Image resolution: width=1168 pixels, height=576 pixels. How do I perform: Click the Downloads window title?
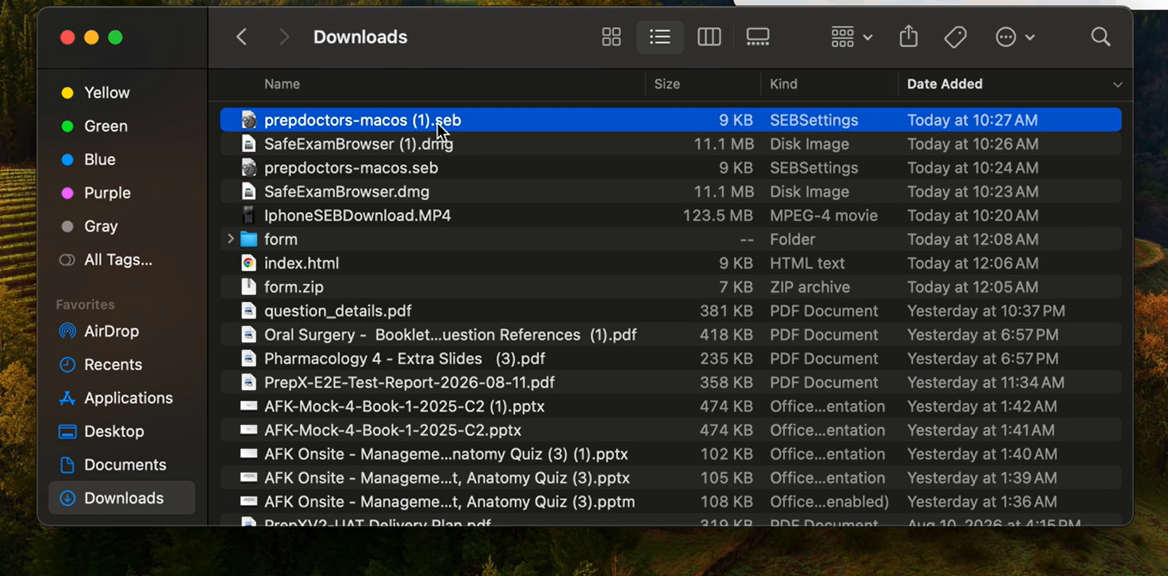point(360,37)
